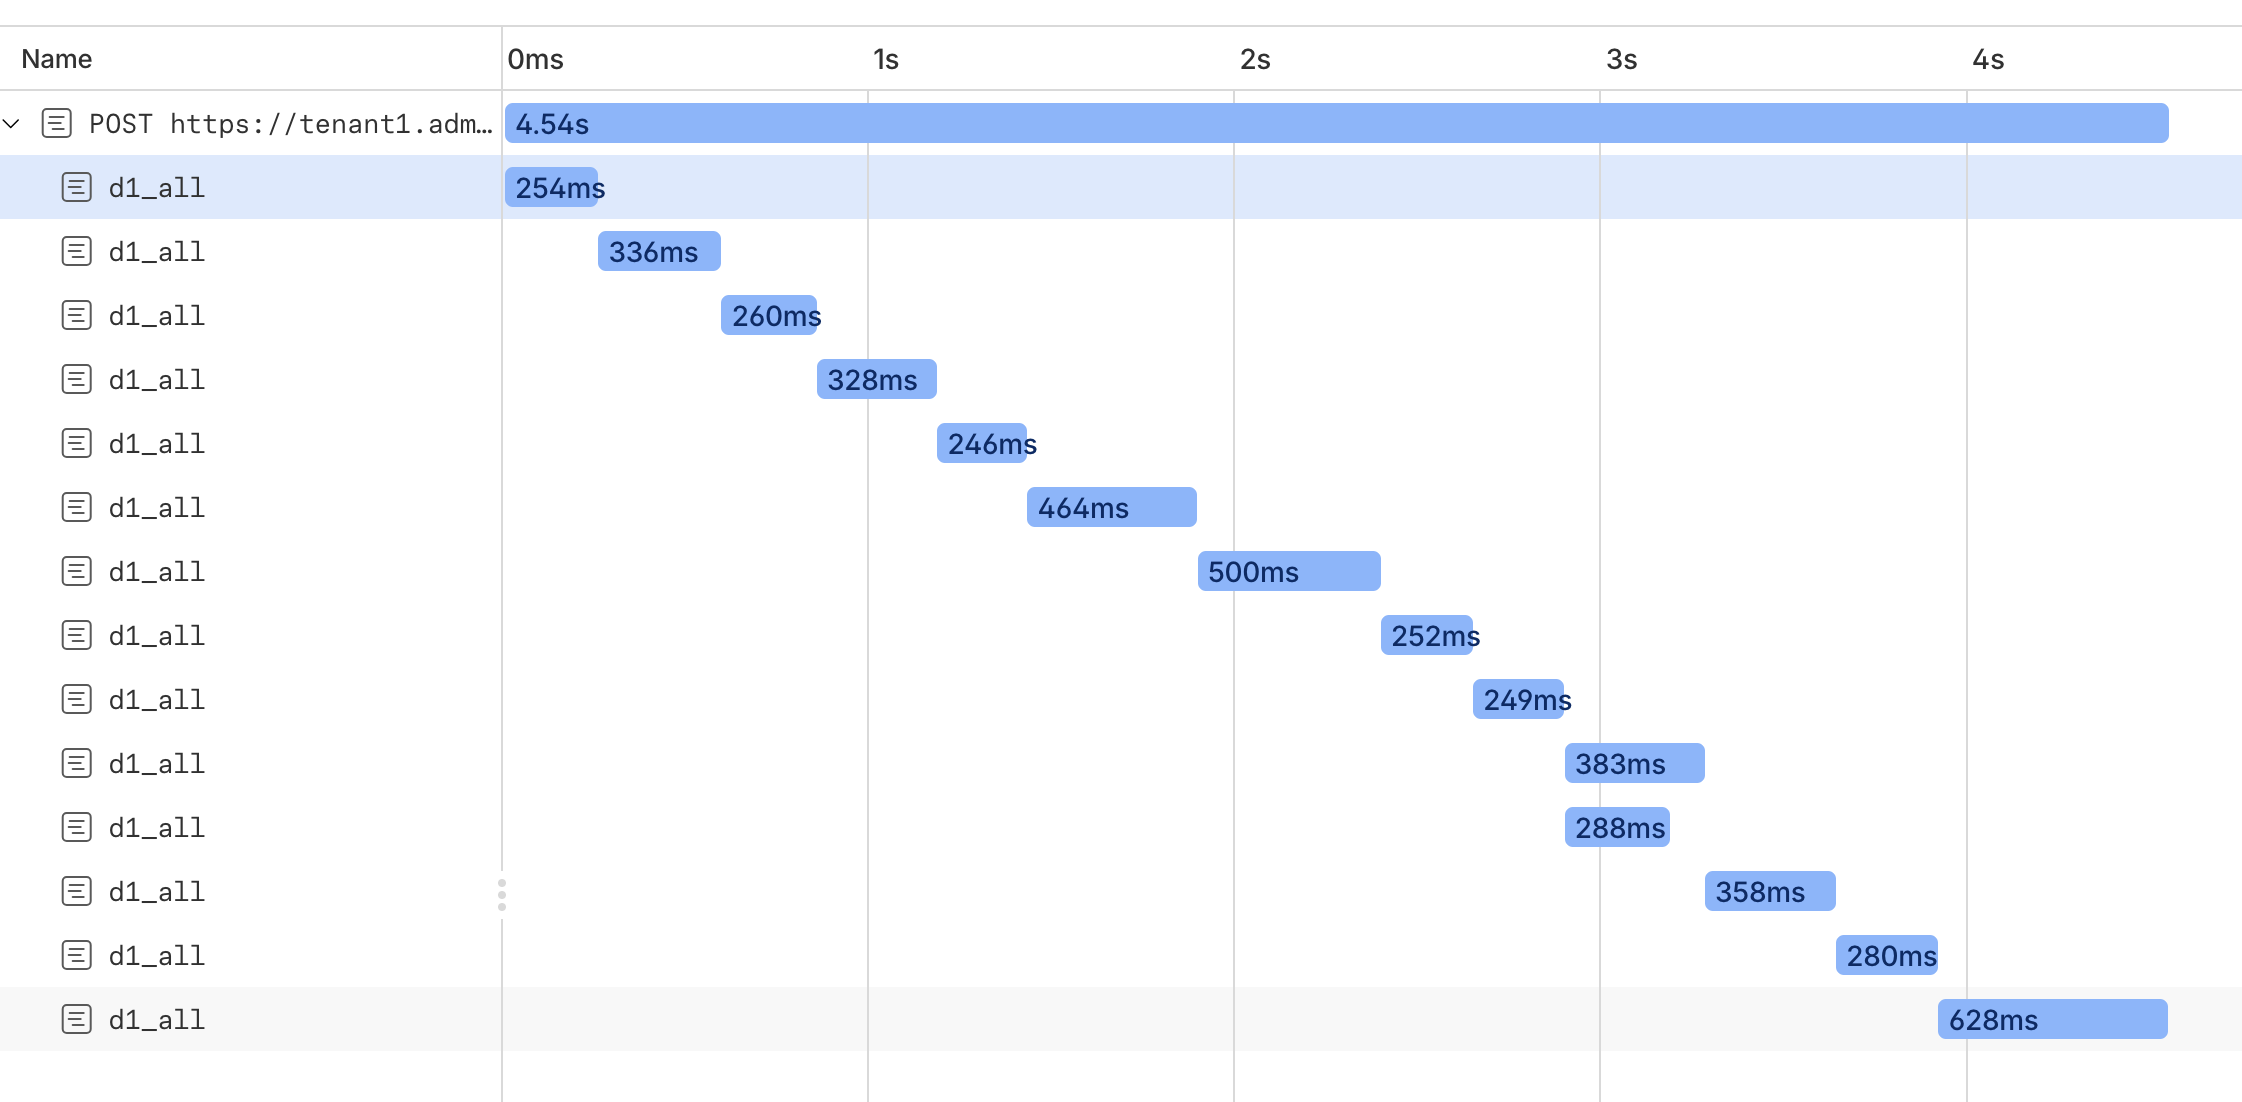
Task: Click the span icon for the 246ms d1_all row
Action: click(x=77, y=443)
